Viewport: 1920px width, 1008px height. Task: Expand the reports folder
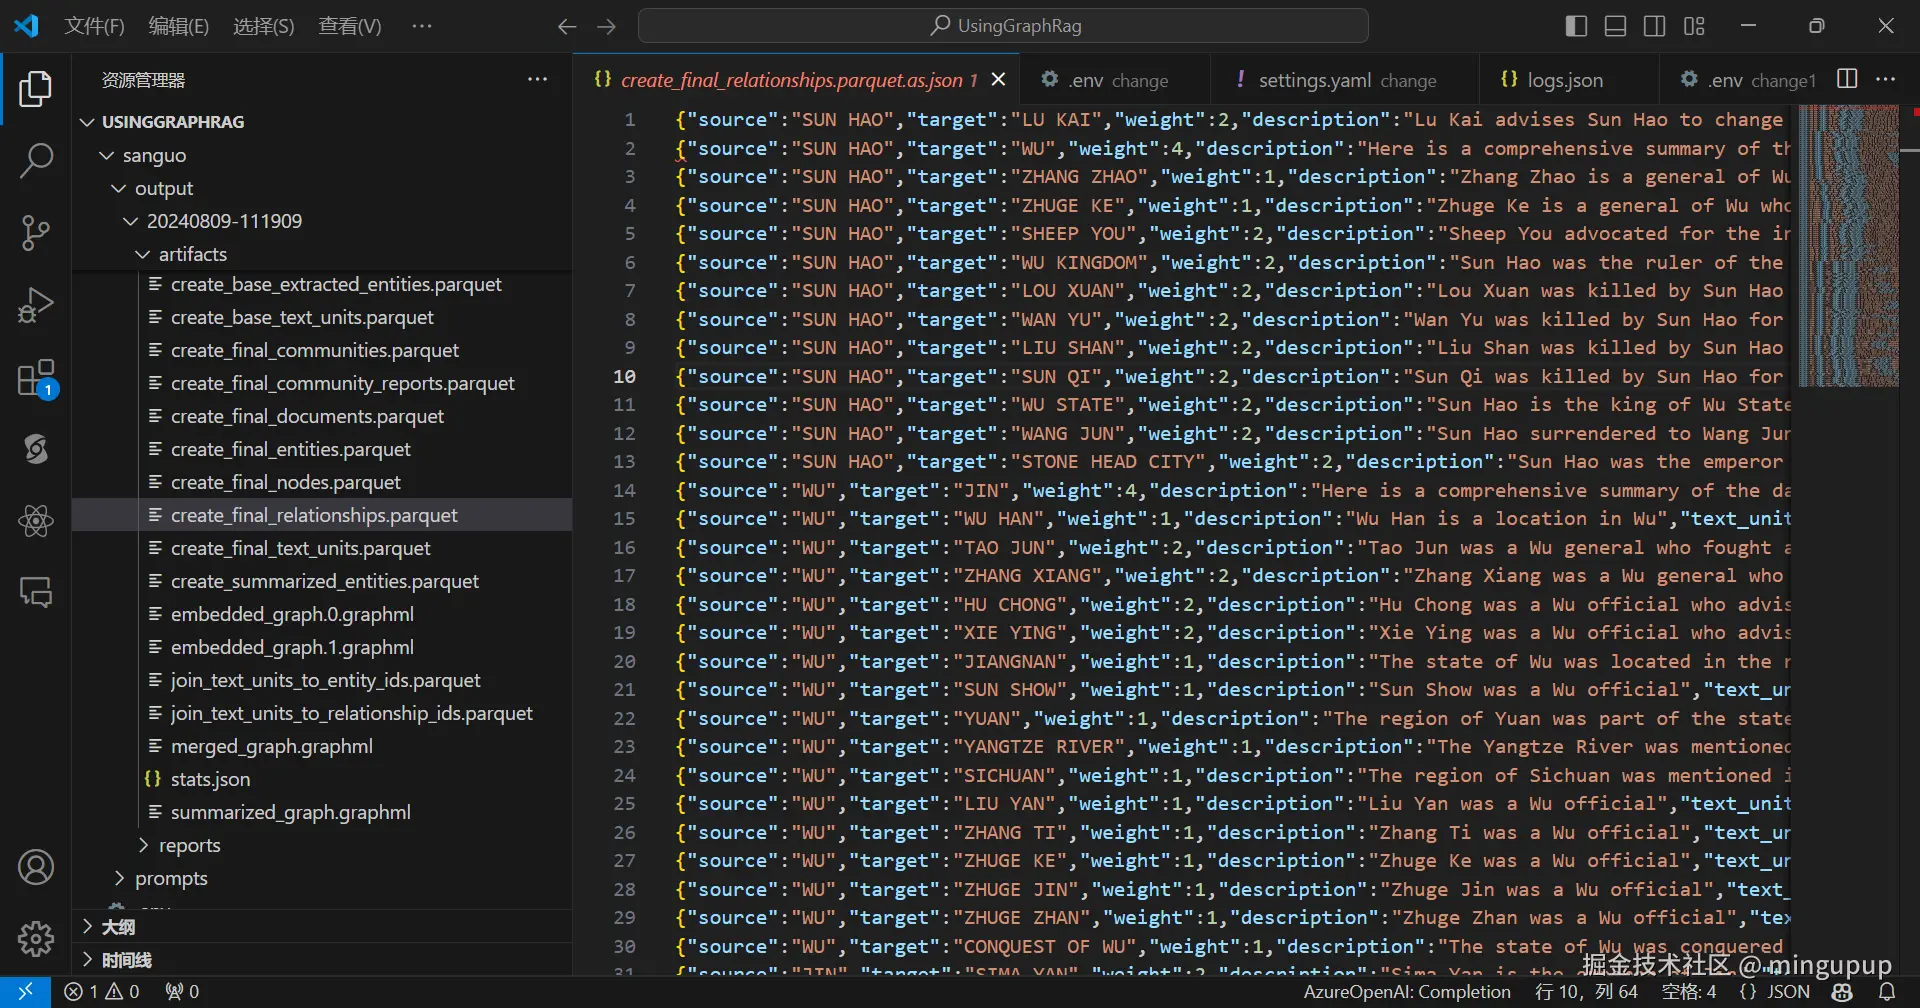(x=189, y=845)
